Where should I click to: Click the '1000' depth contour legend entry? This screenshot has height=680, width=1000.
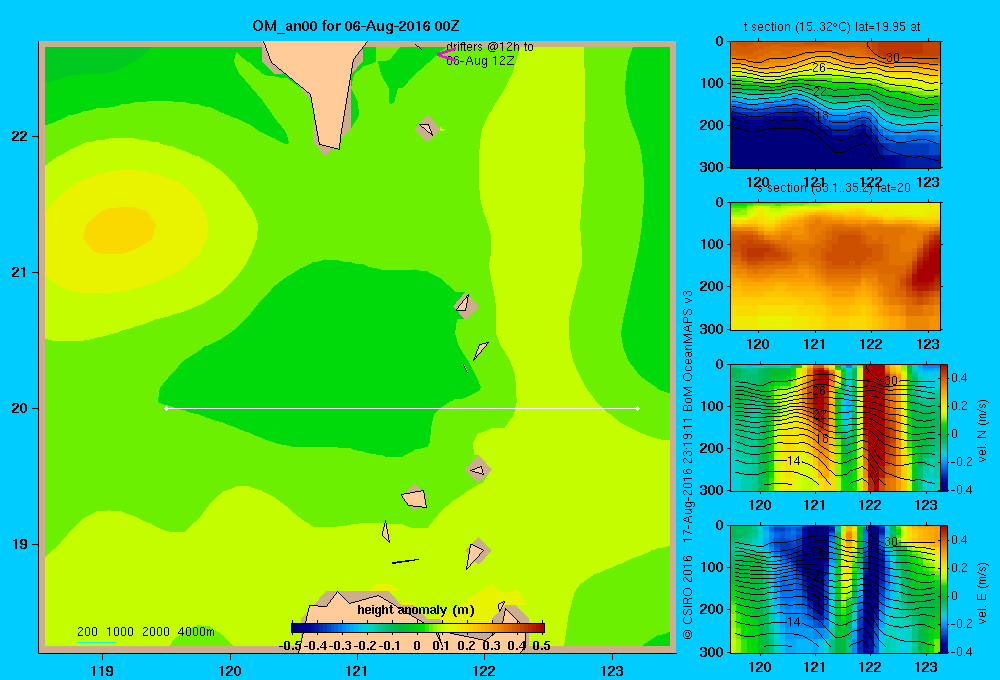120,632
